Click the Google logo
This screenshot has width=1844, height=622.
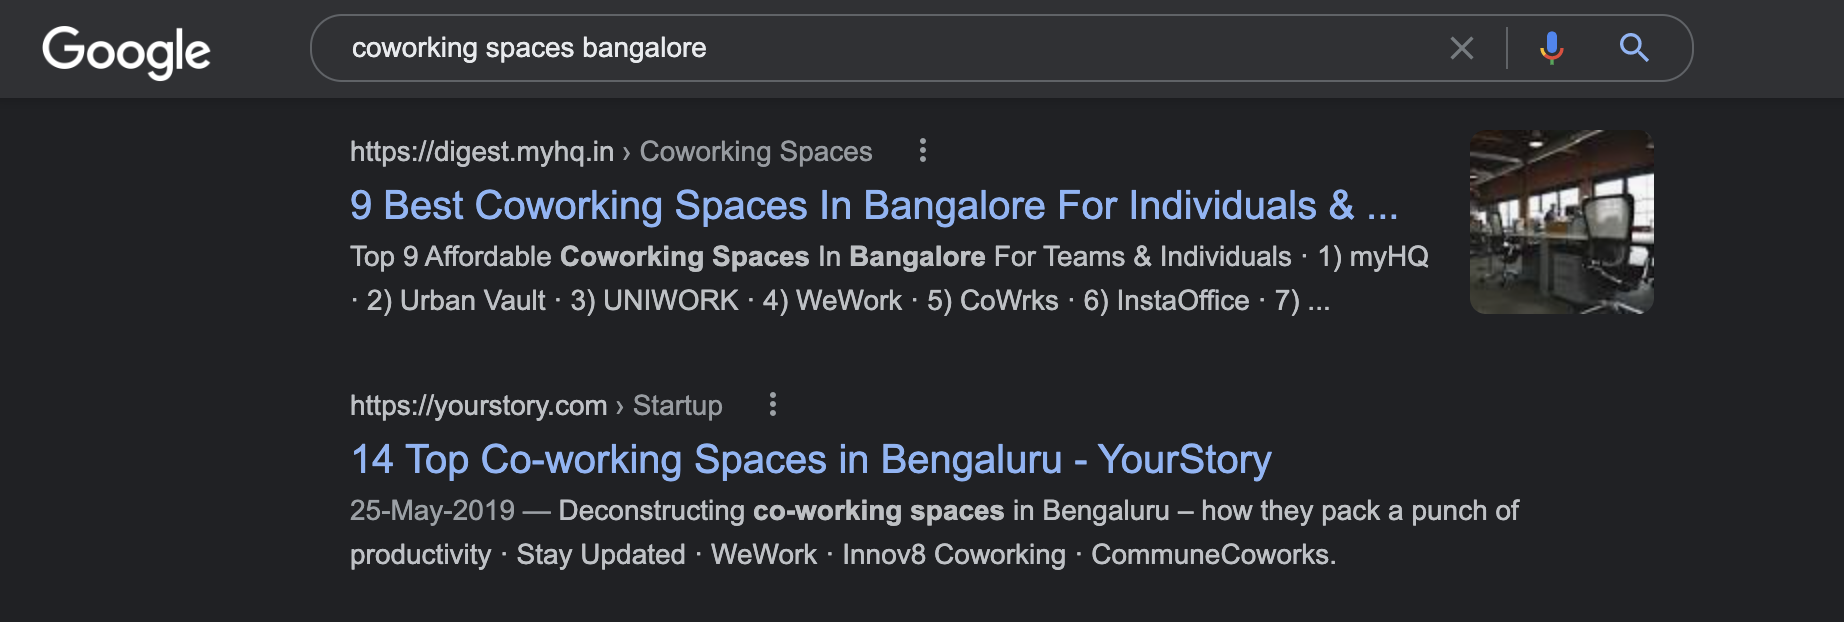[x=126, y=51]
